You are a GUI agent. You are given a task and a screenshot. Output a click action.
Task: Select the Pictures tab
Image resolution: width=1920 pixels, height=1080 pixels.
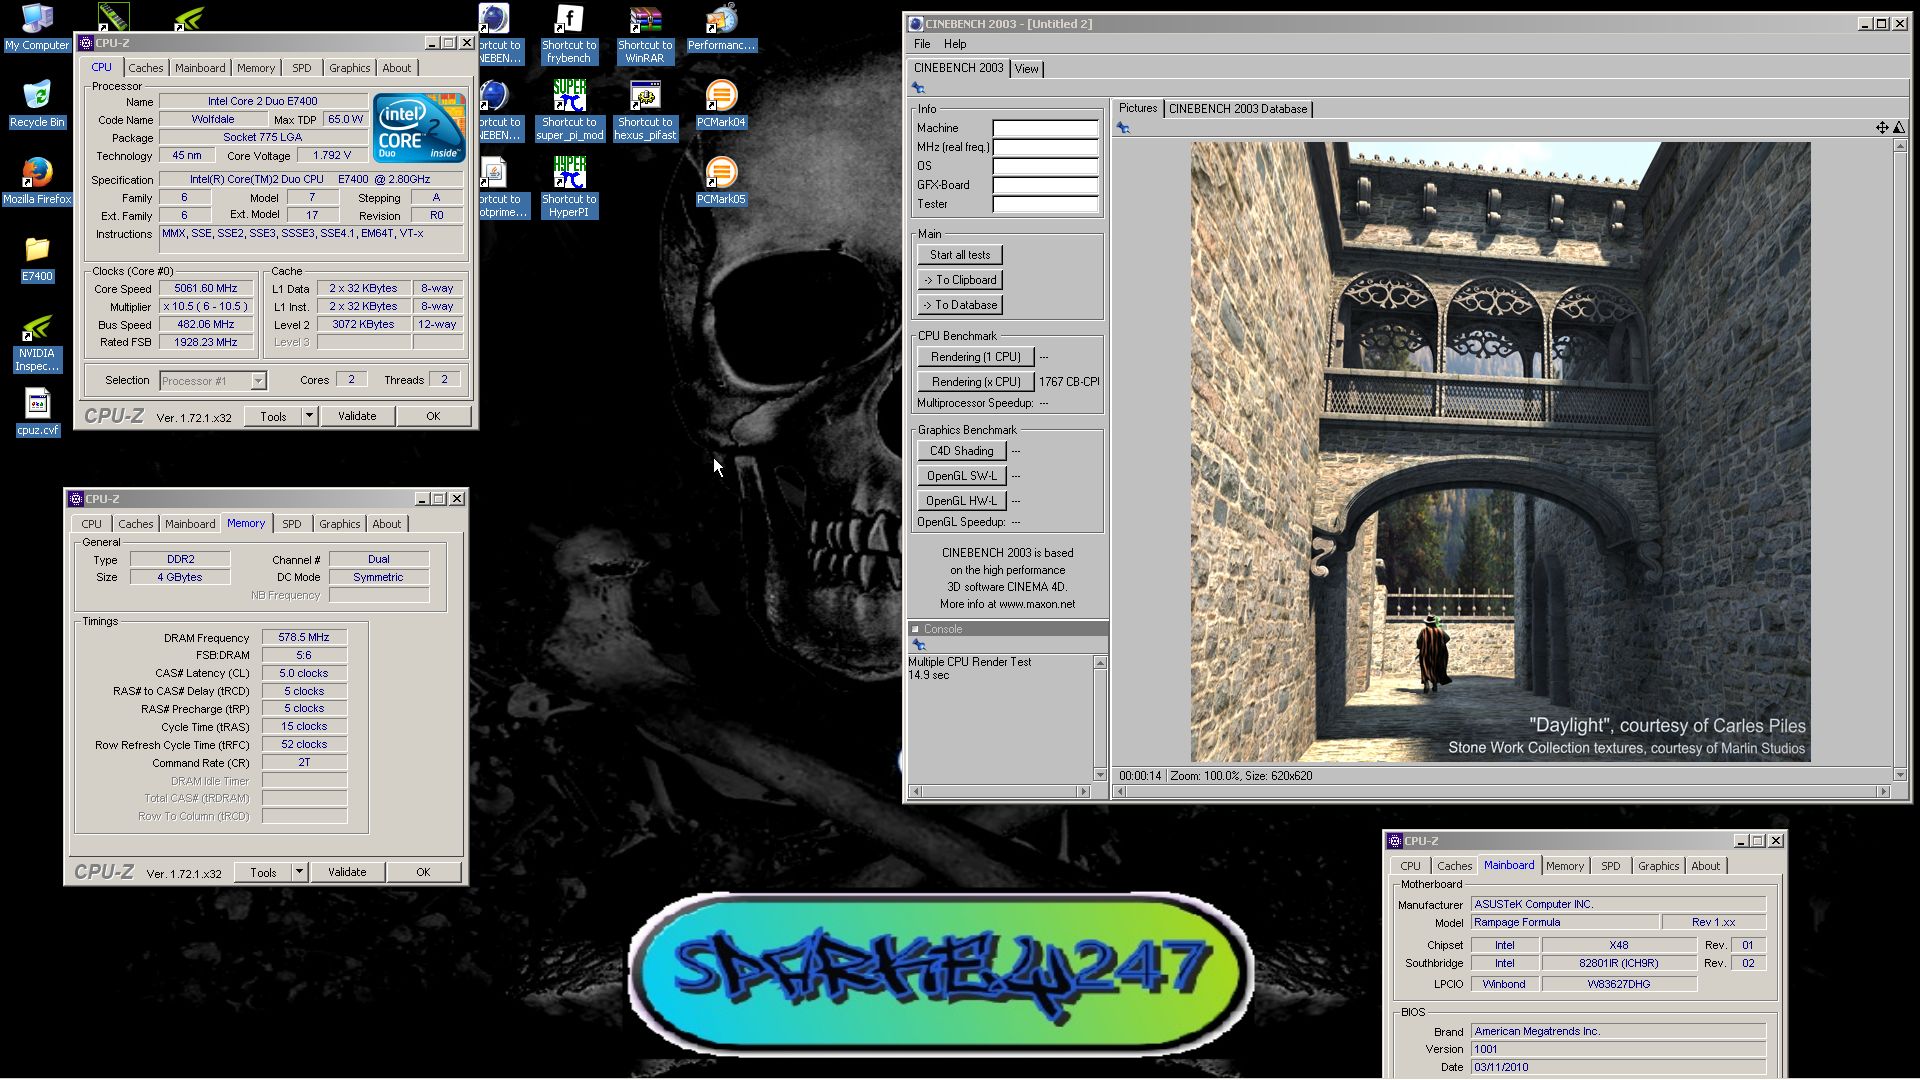pos(1137,108)
